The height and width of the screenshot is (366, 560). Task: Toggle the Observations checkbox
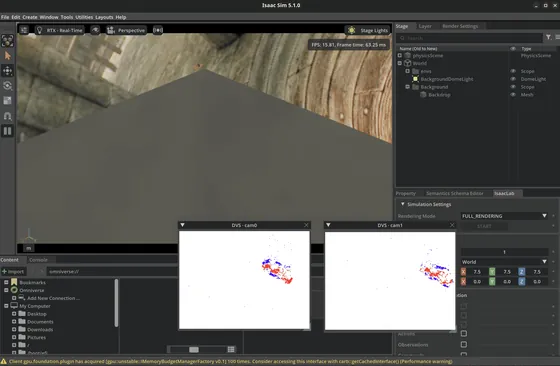click(x=464, y=344)
